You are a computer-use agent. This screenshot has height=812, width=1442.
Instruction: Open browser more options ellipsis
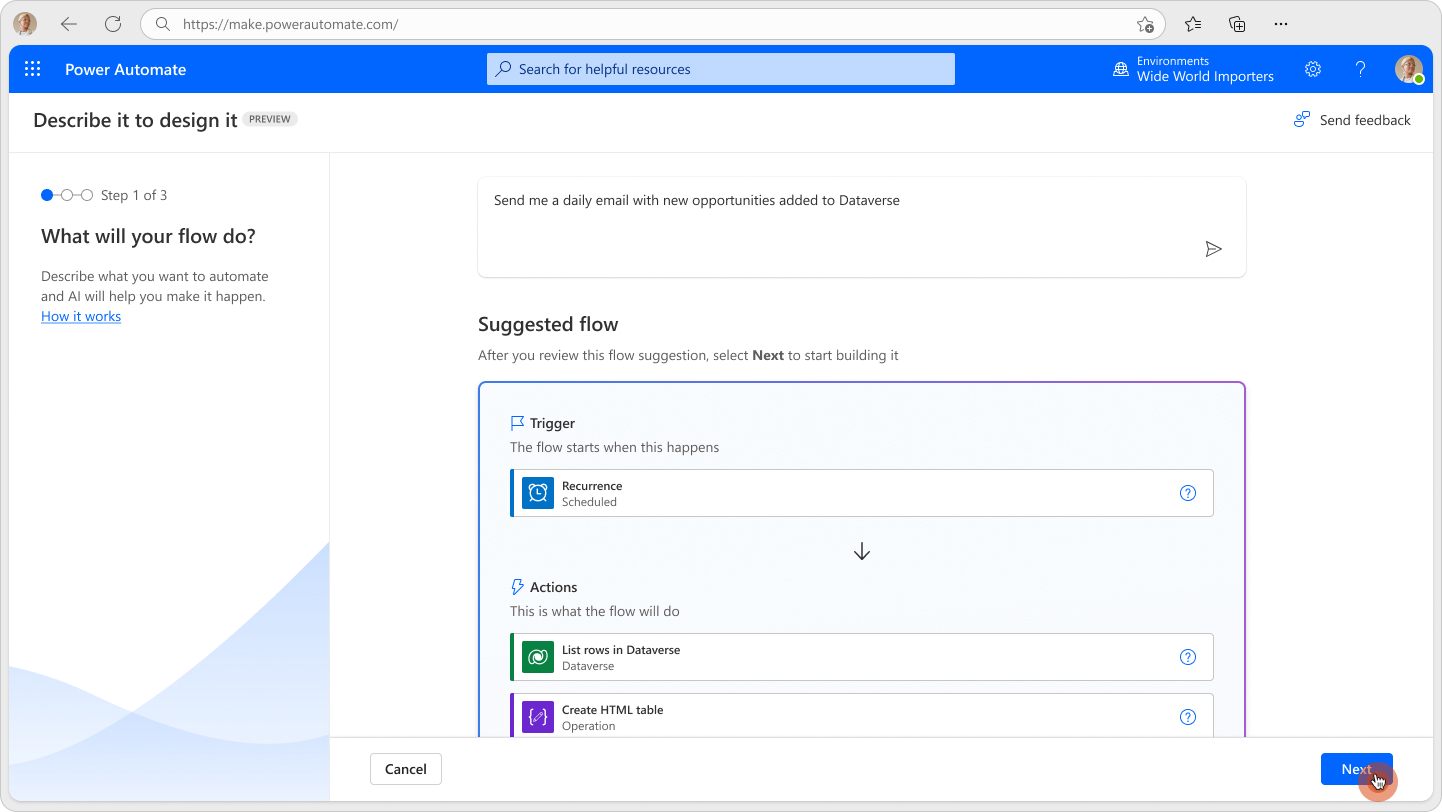(x=1281, y=24)
